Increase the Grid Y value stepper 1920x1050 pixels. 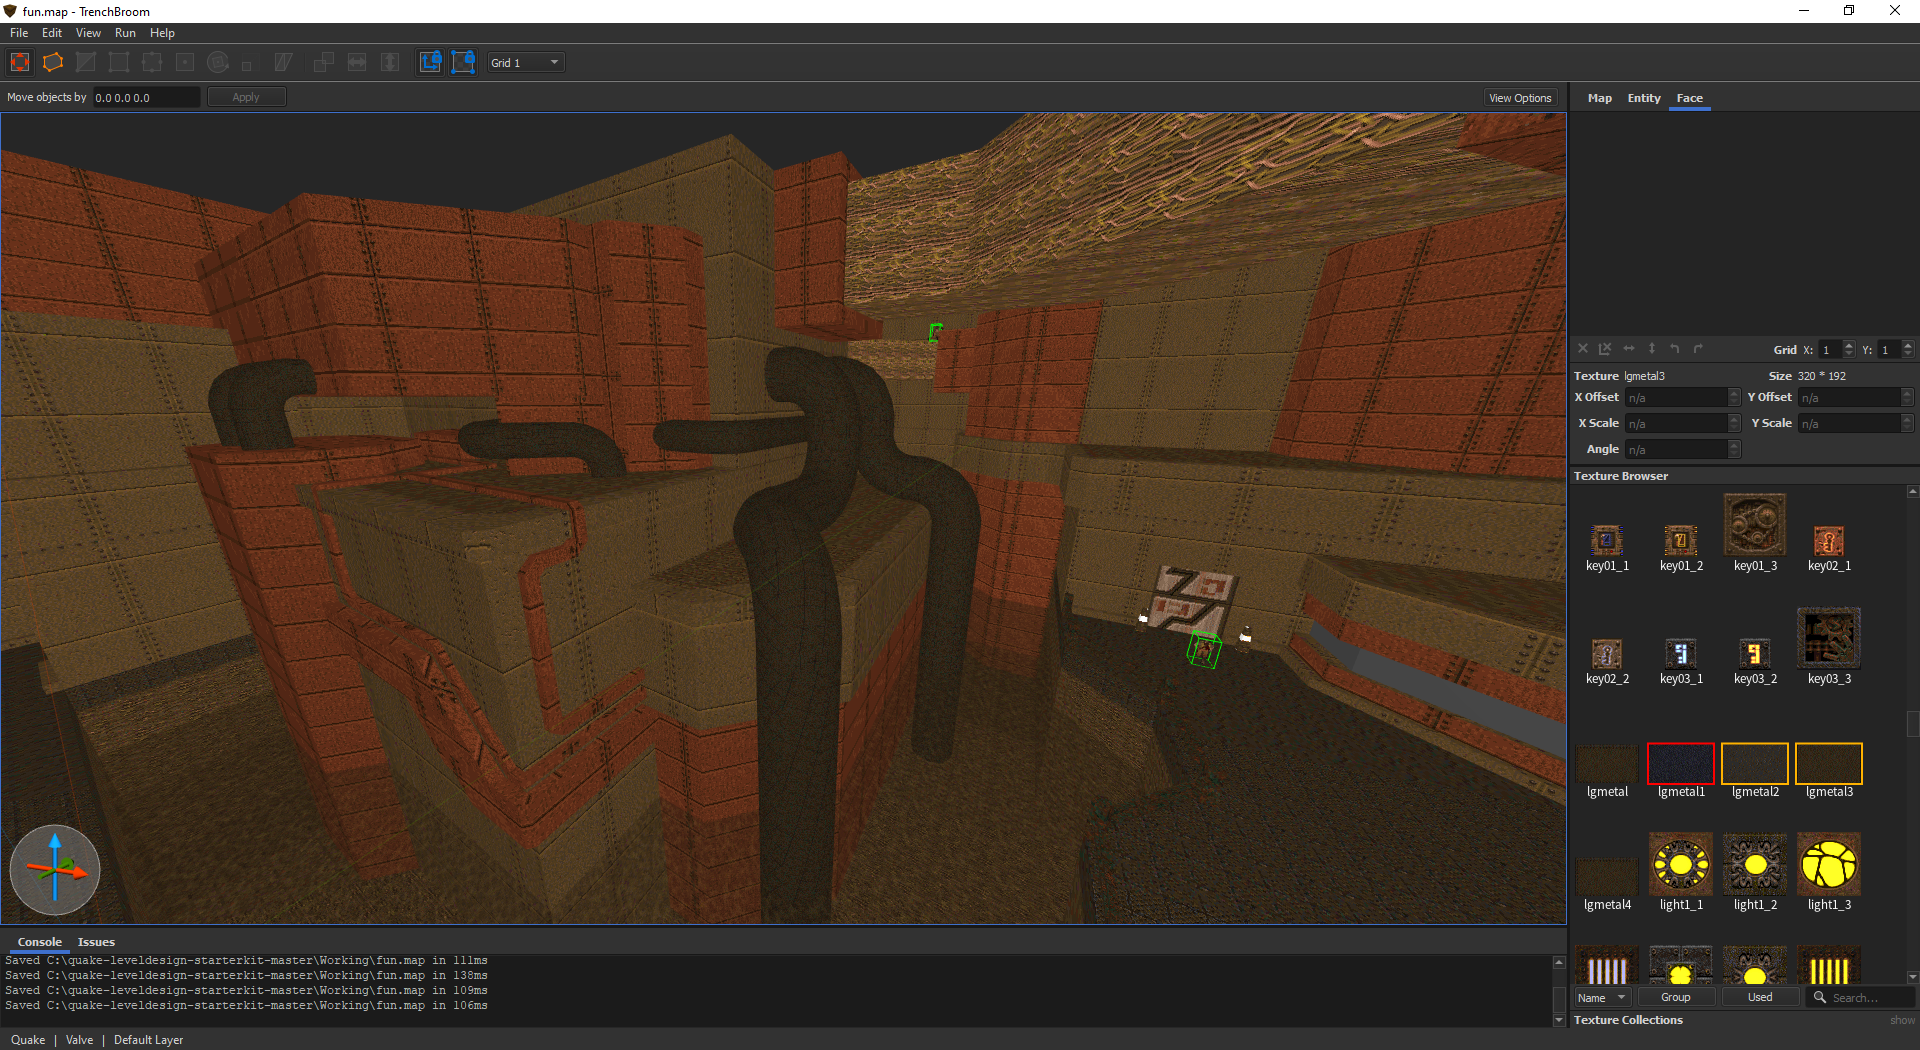click(x=1908, y=345)
